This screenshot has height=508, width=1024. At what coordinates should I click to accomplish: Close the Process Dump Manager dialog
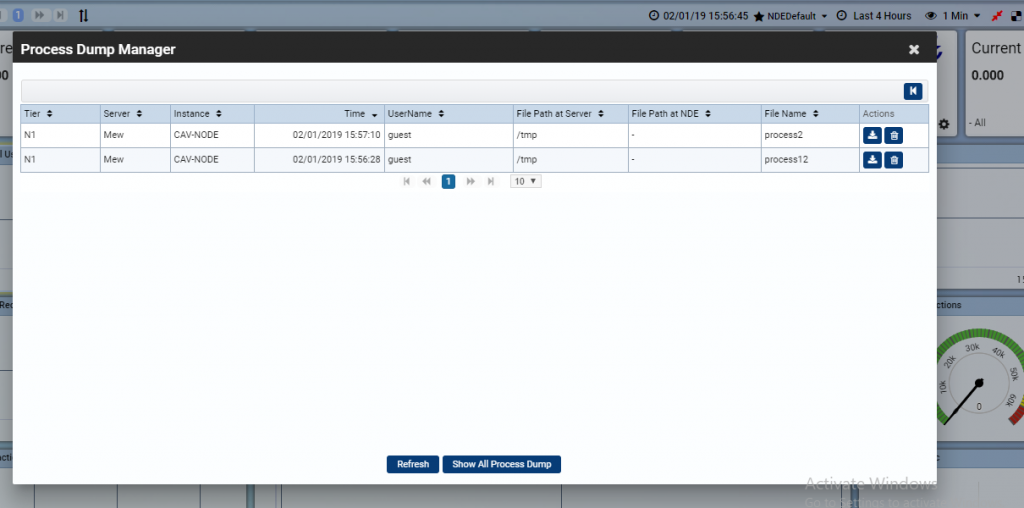tap(914, 50)
